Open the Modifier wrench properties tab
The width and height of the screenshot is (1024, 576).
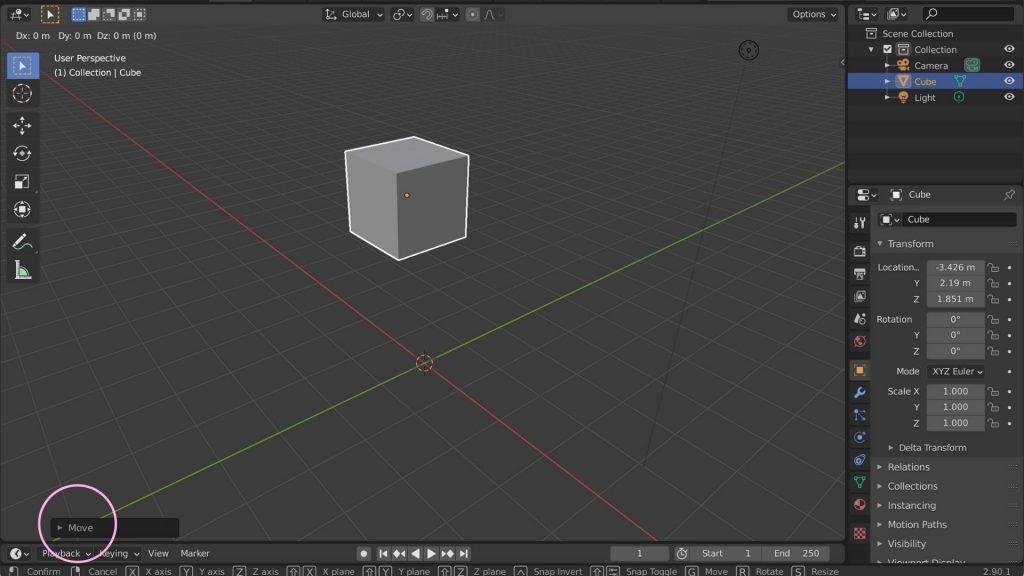859,392
